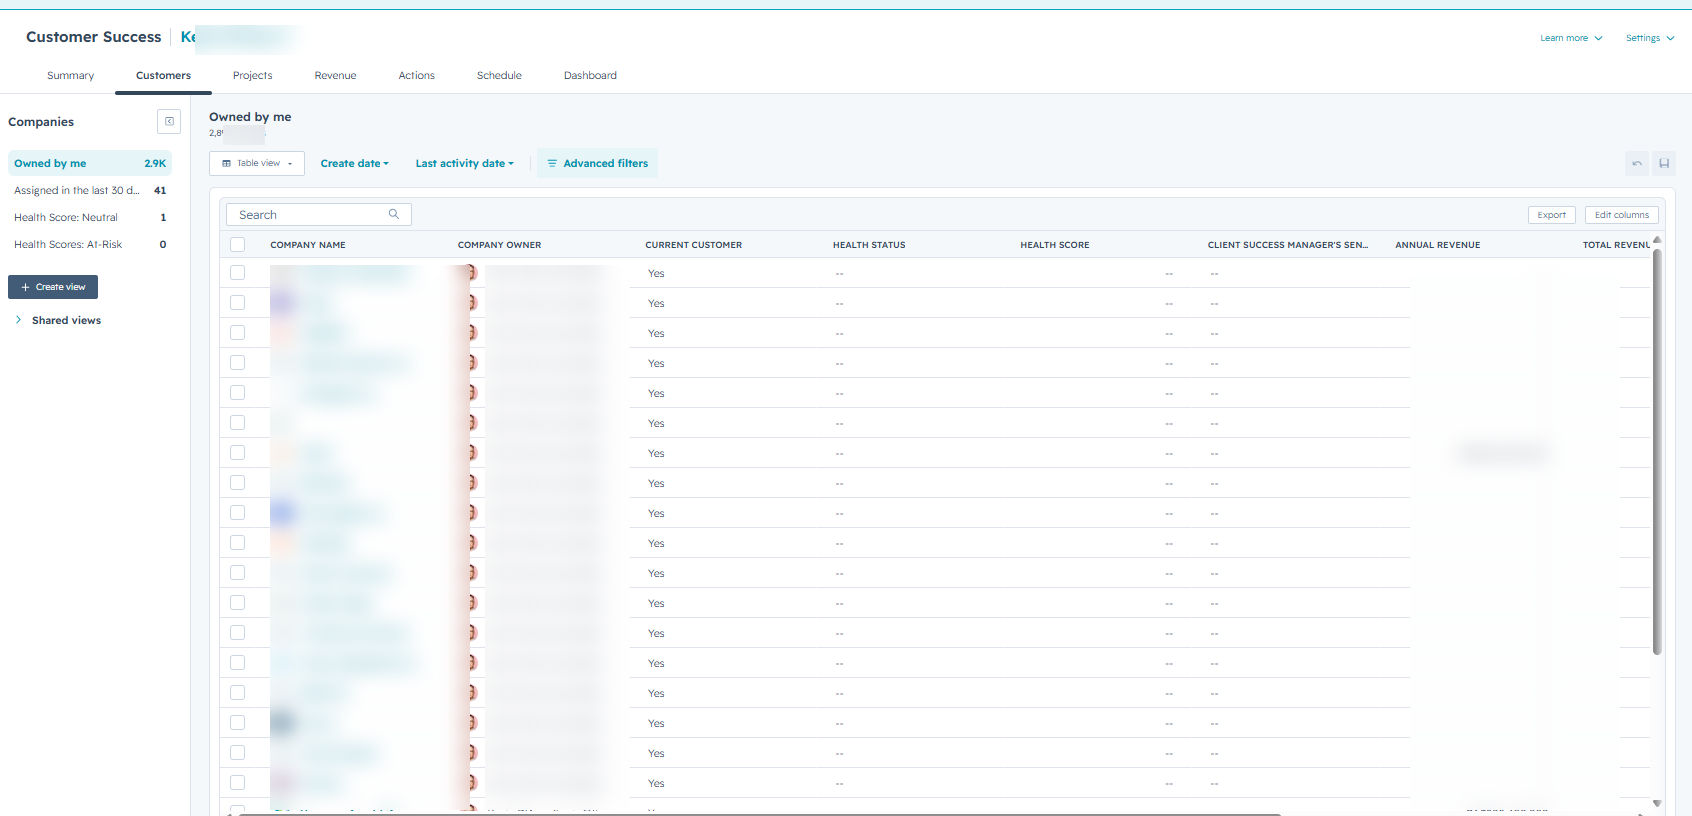
Task: Open the Revenue tab
Action: [335, 76]
